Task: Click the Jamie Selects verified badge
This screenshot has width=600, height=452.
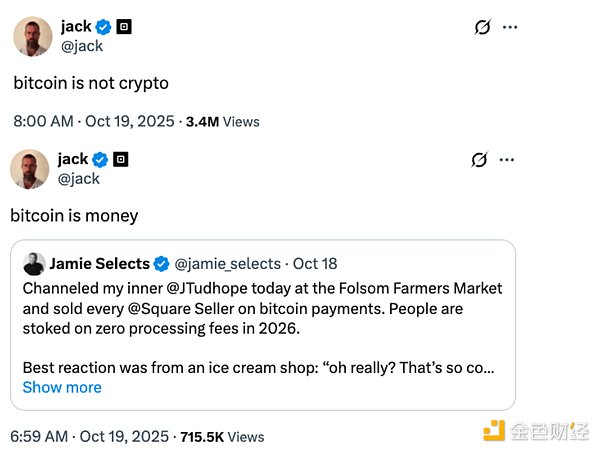Action: pos(160,264)
